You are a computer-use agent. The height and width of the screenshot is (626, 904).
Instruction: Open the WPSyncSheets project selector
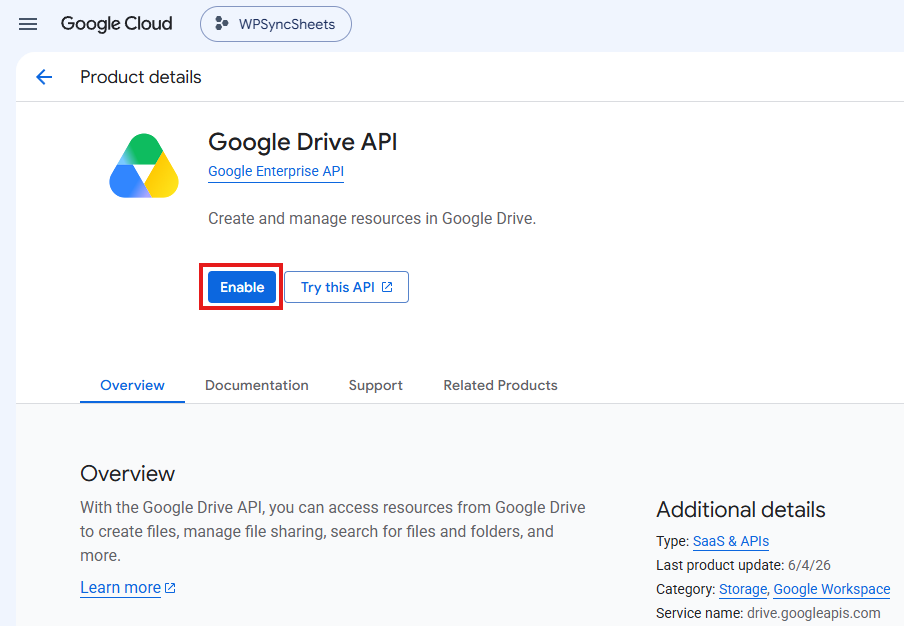[x=276, y=24]
